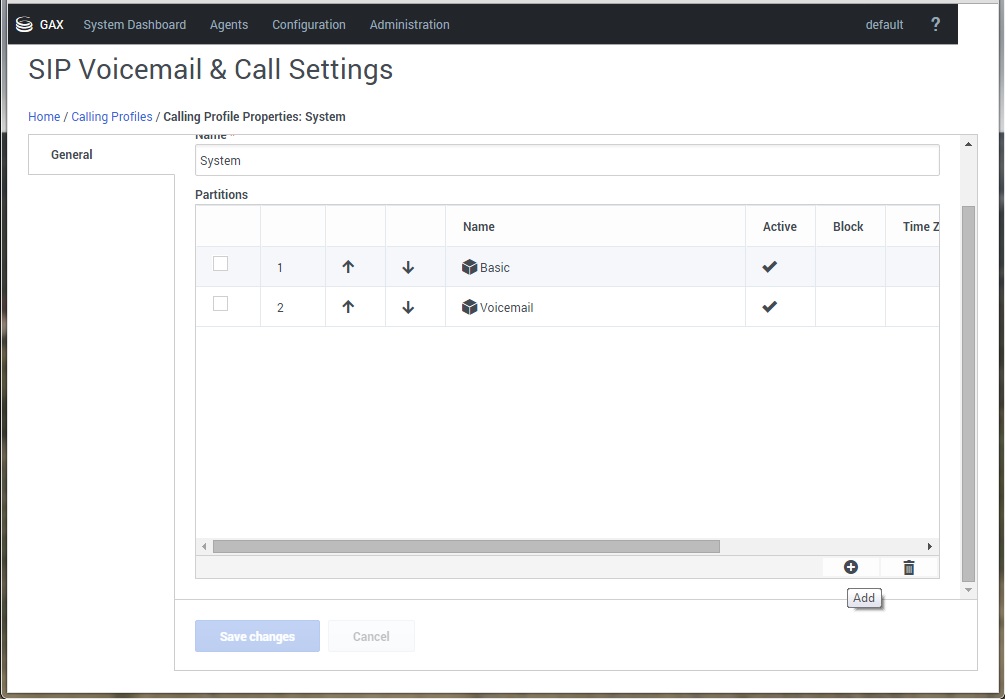Open help via question mark icon
Screen dimensions: 1005x699
(935, 25)
